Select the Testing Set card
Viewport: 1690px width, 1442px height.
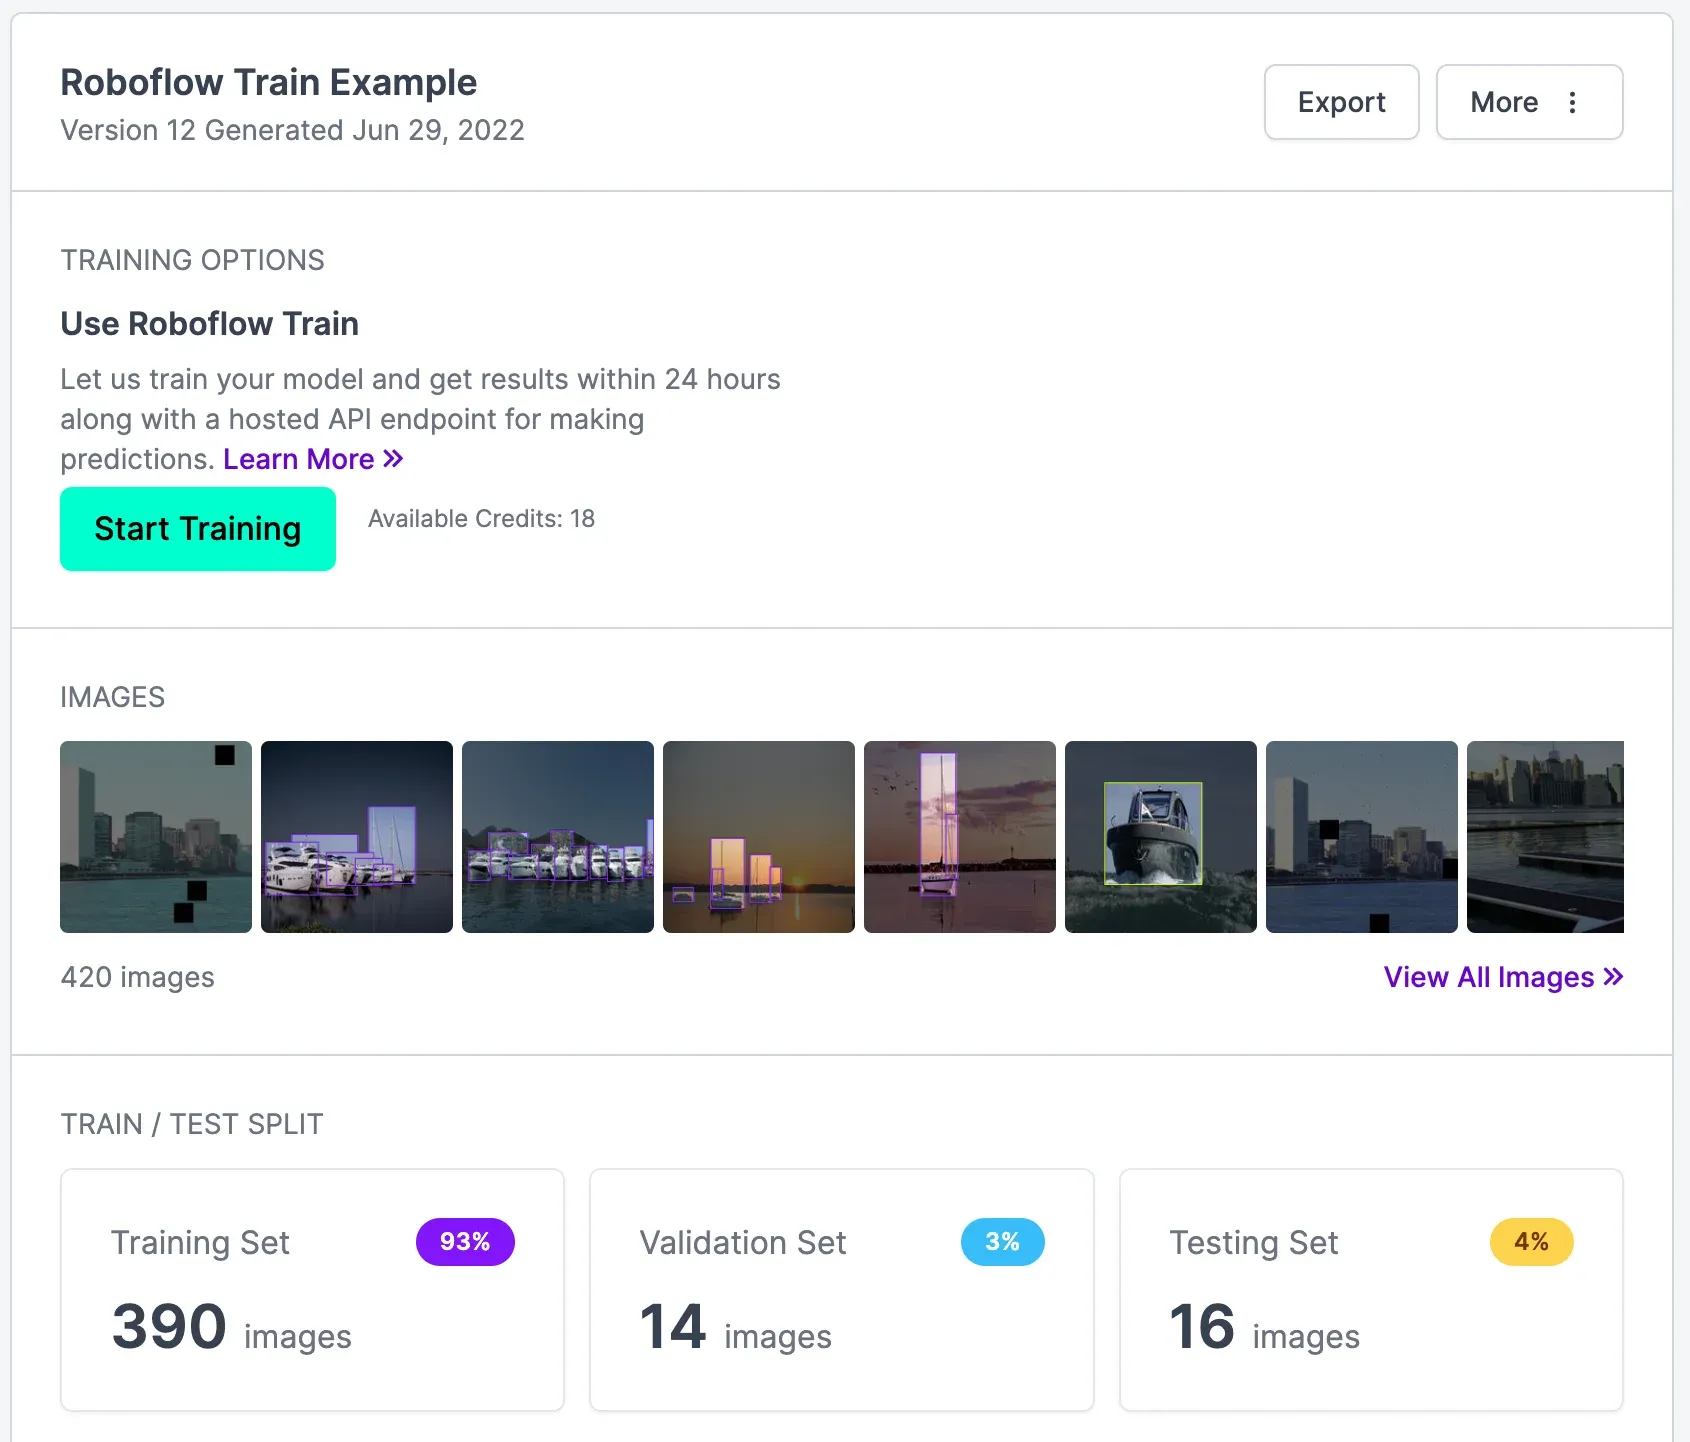[1371, 1290]
